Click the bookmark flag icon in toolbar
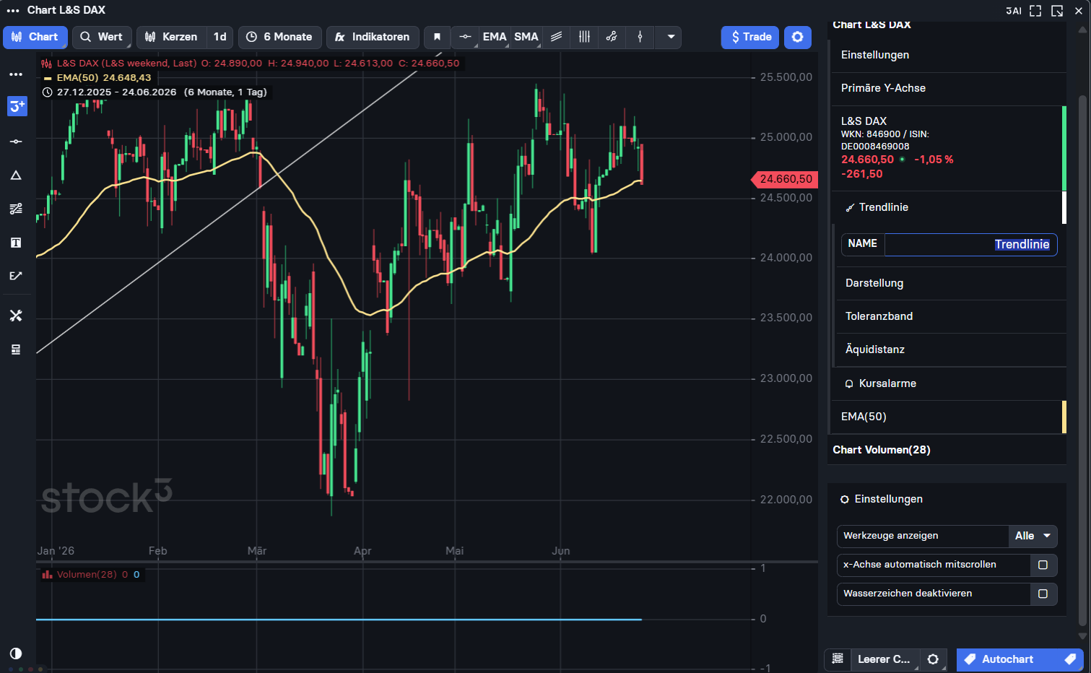The image size is (1091, 673). [437, 37]
